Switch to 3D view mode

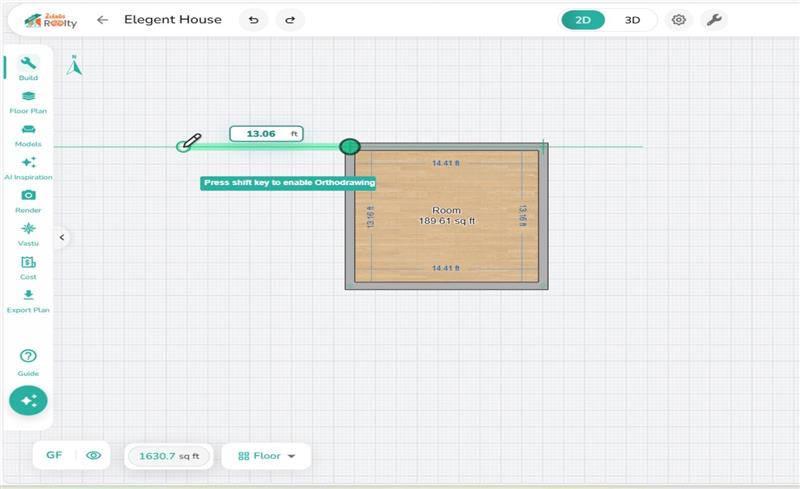coord(632,20)
